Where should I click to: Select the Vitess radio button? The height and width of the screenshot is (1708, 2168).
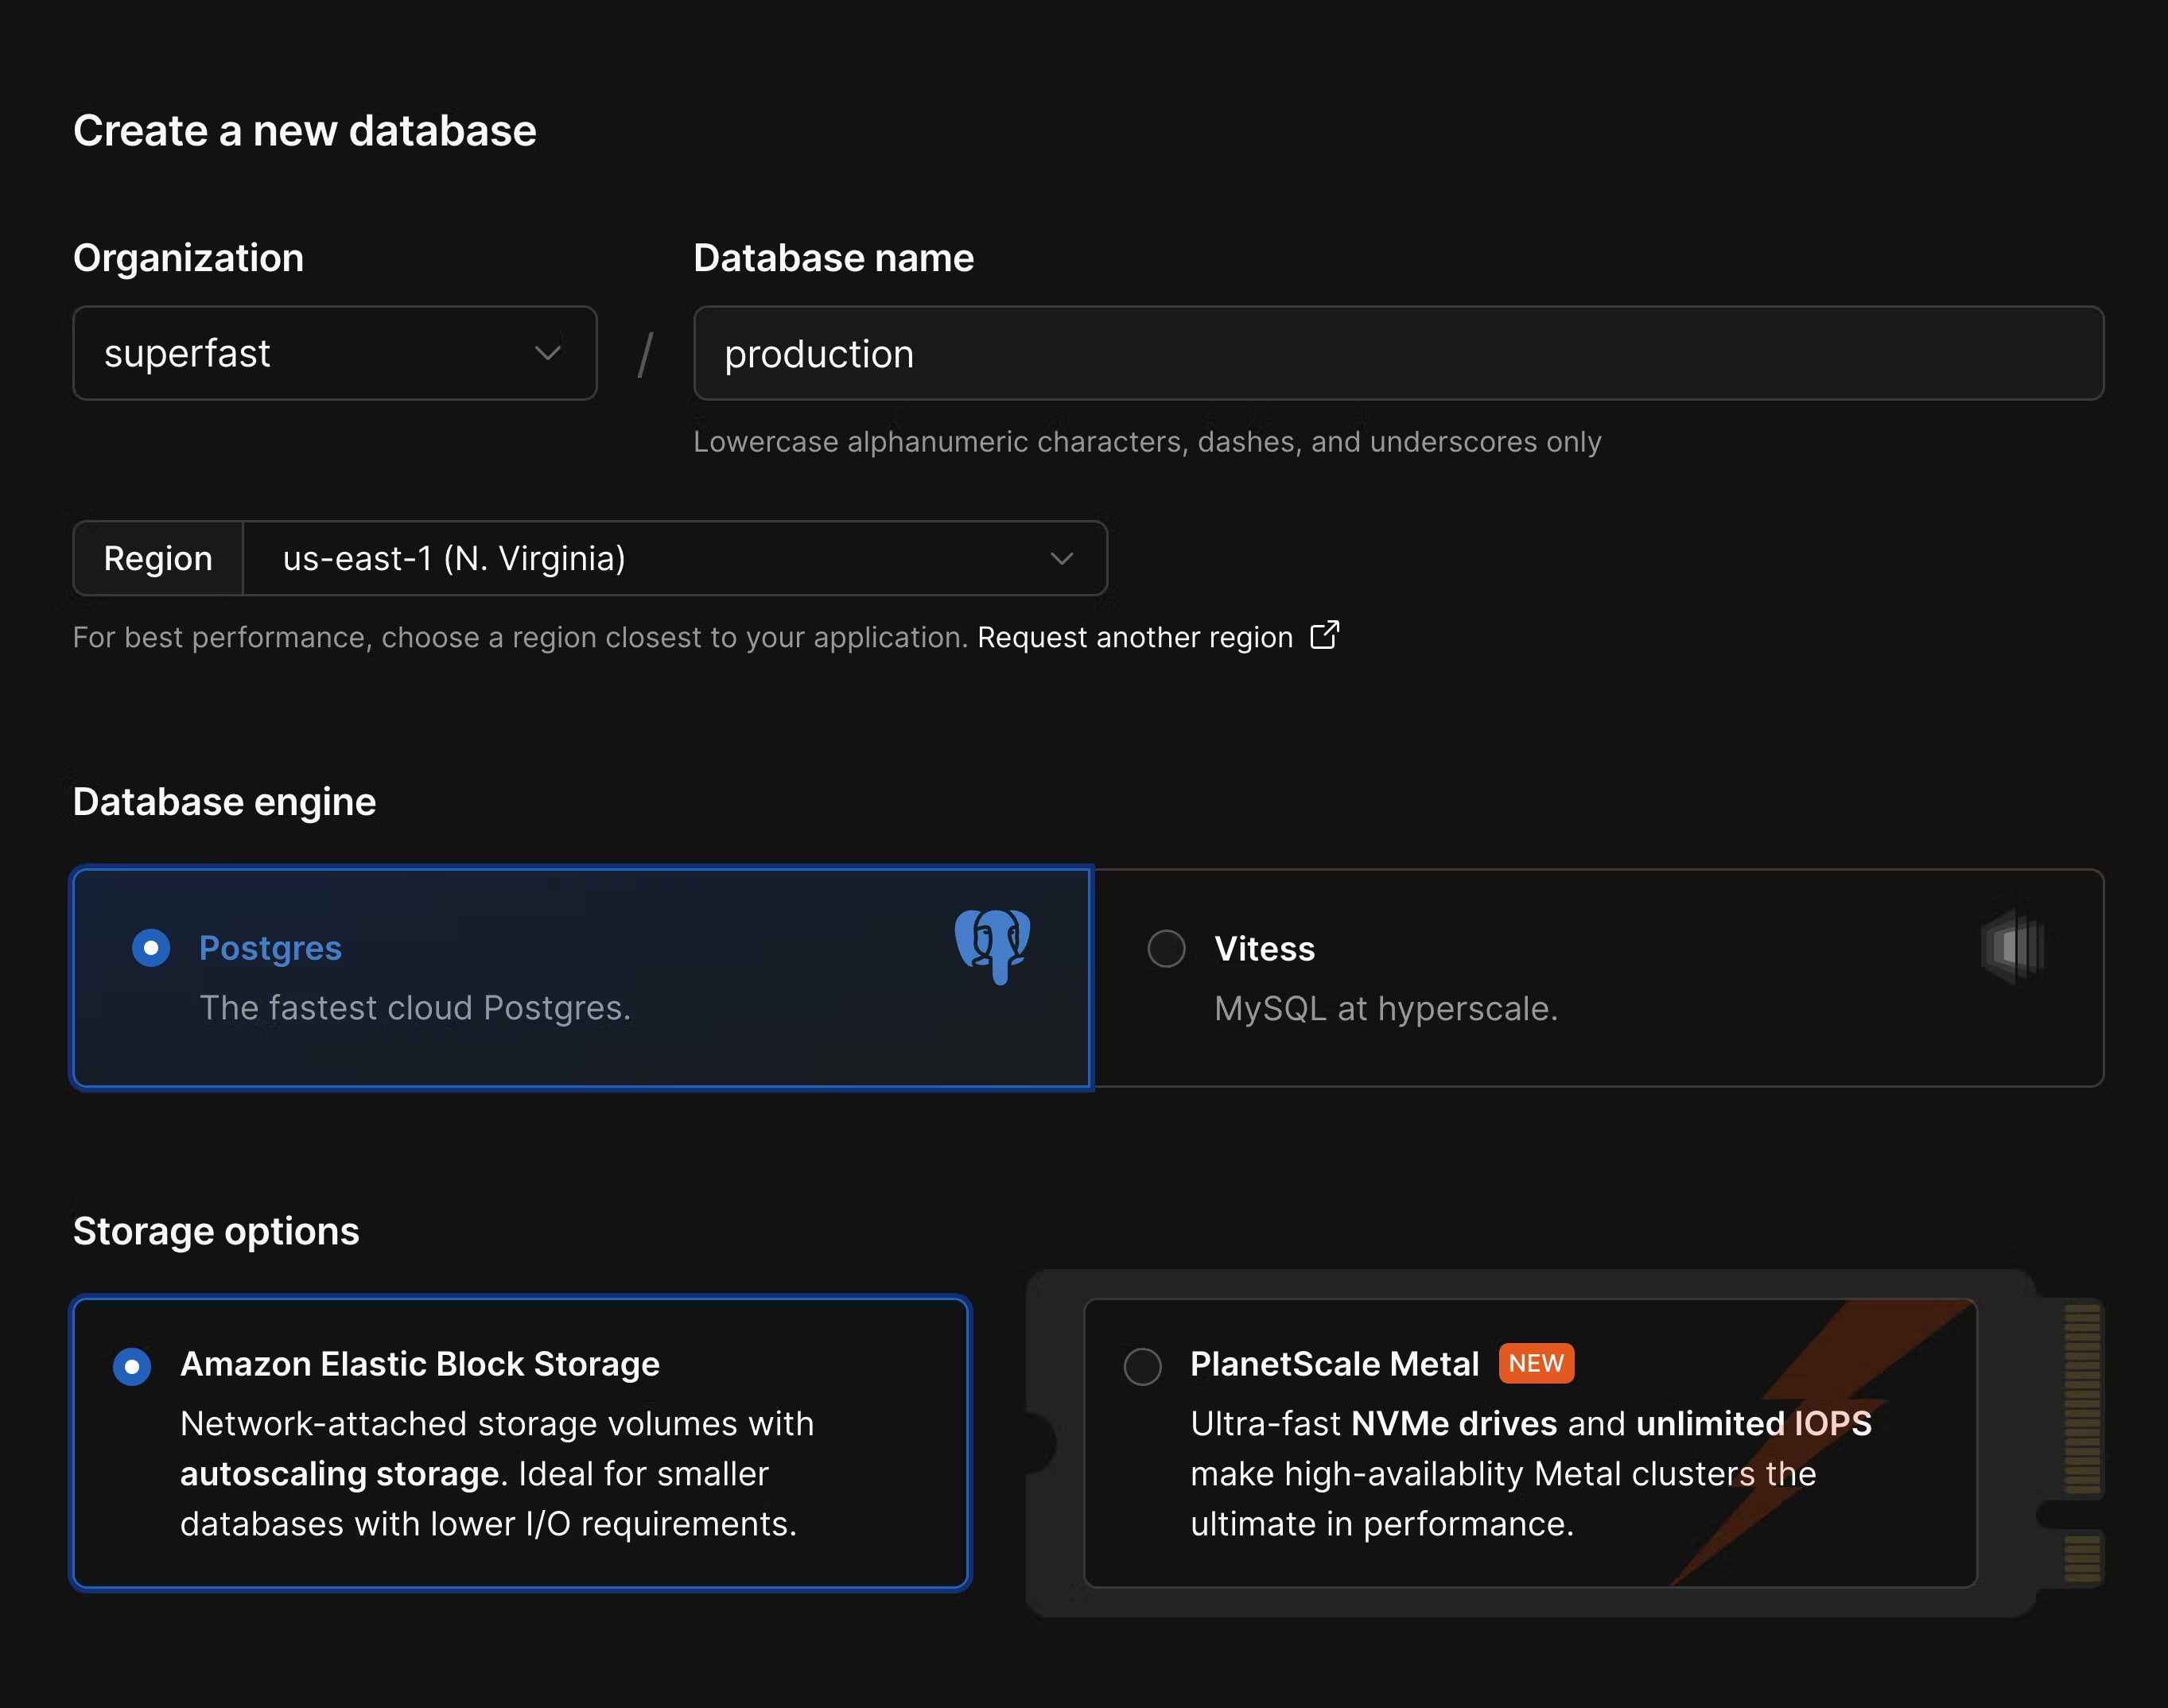click(1165, 947)
